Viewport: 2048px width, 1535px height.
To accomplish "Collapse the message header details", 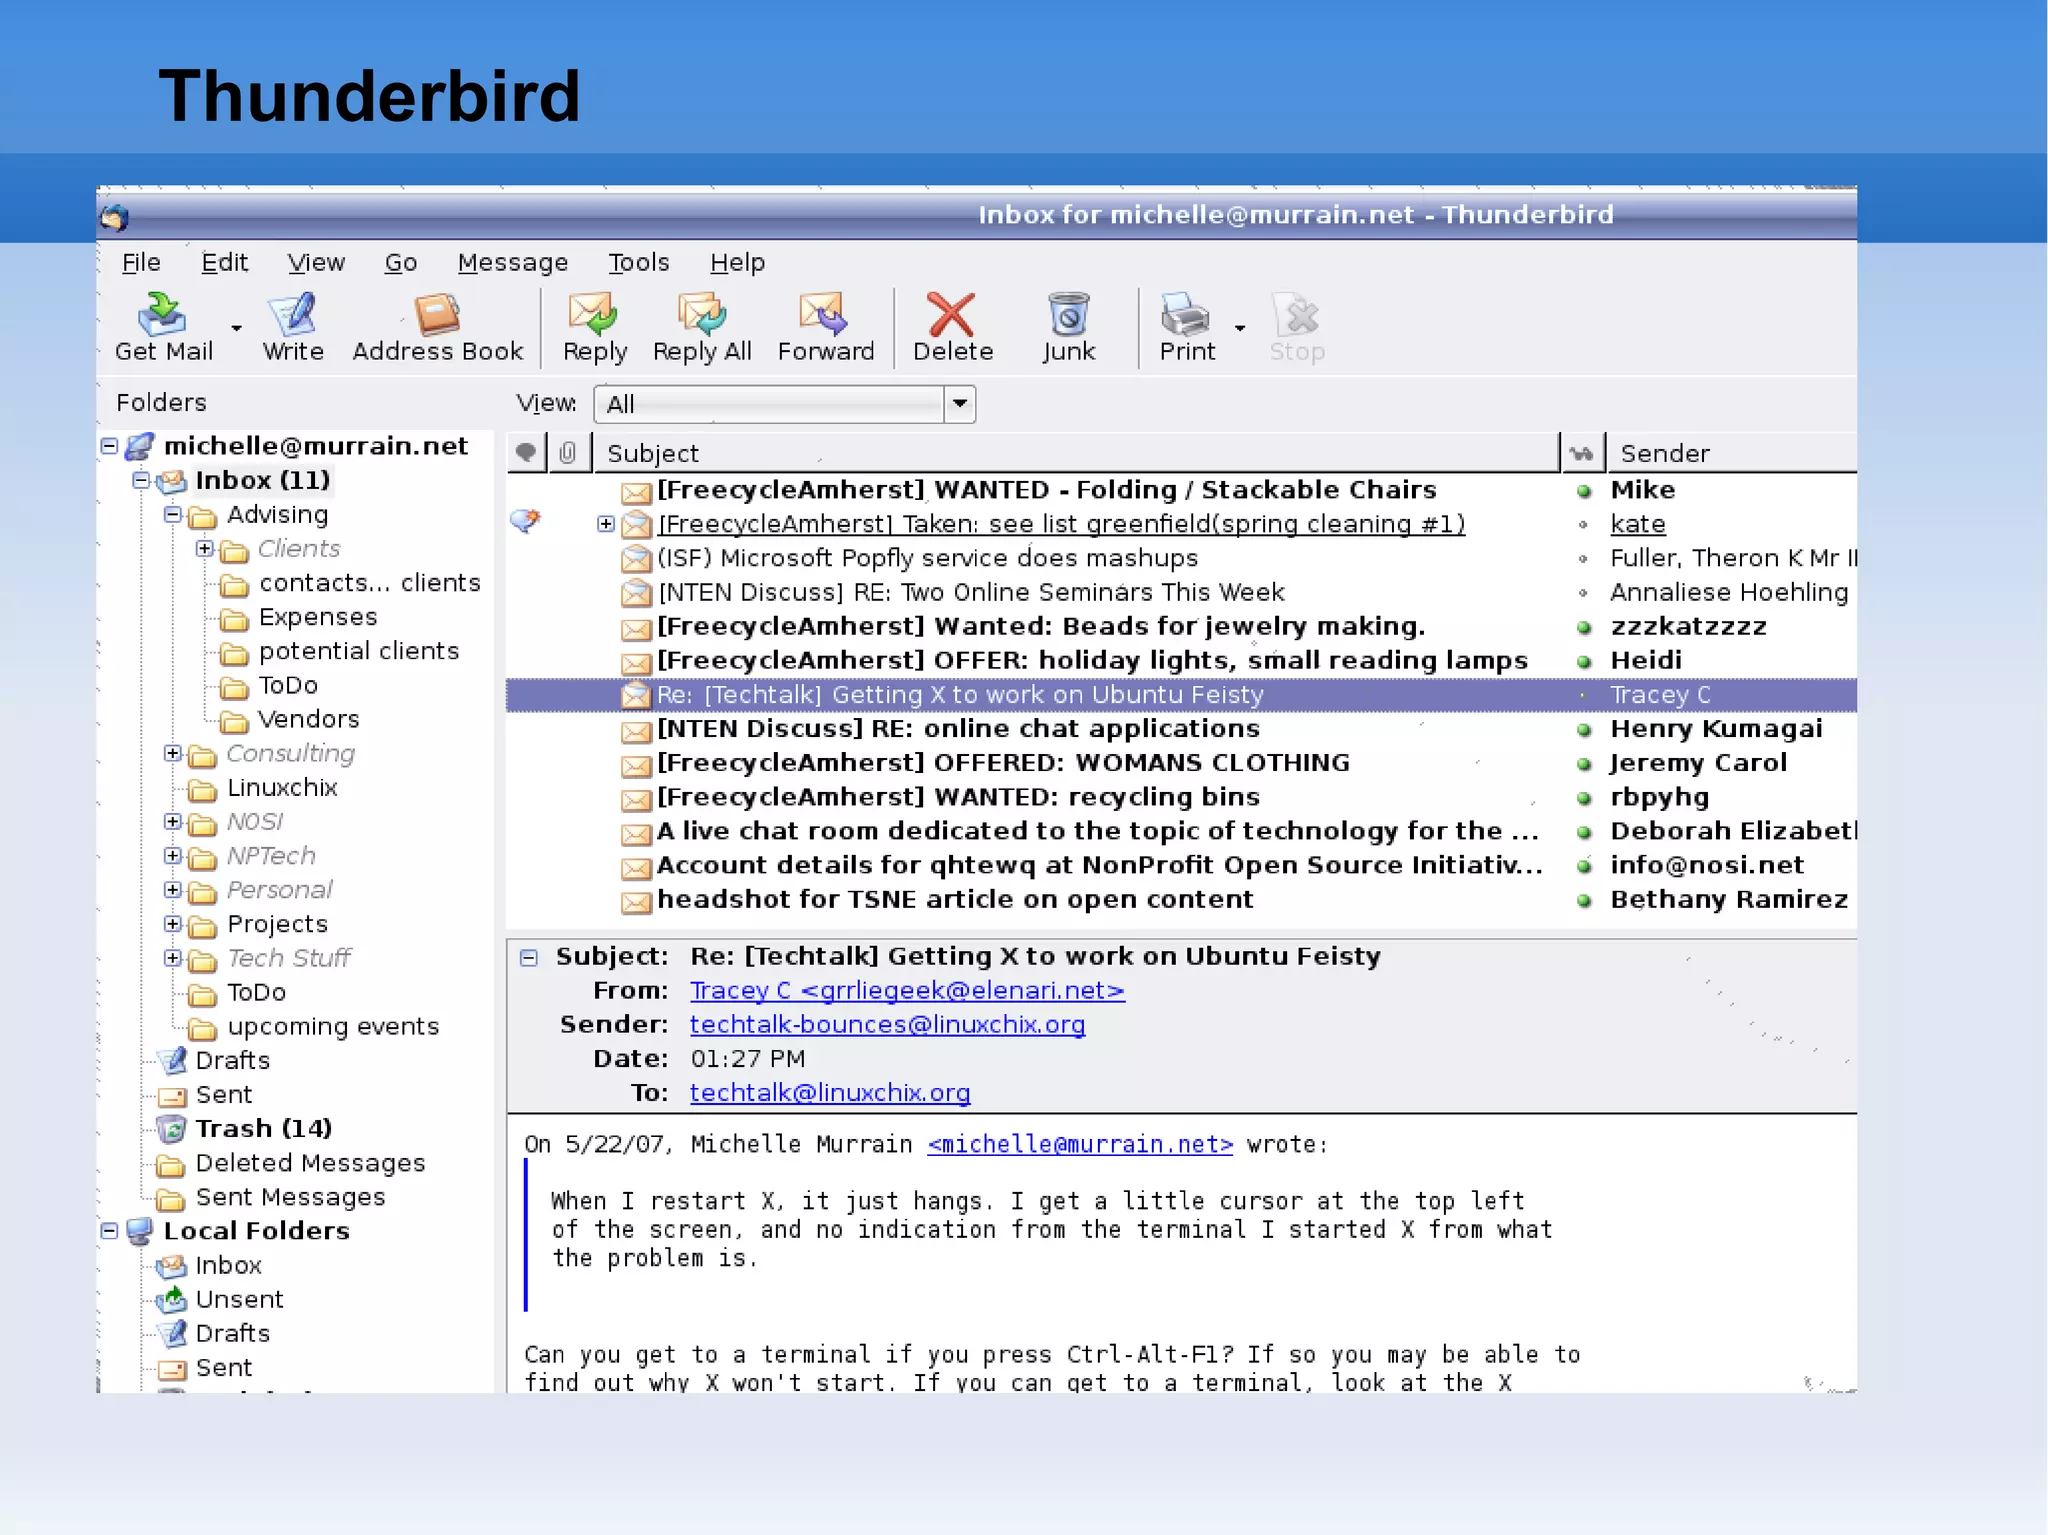I will [529, 957].
